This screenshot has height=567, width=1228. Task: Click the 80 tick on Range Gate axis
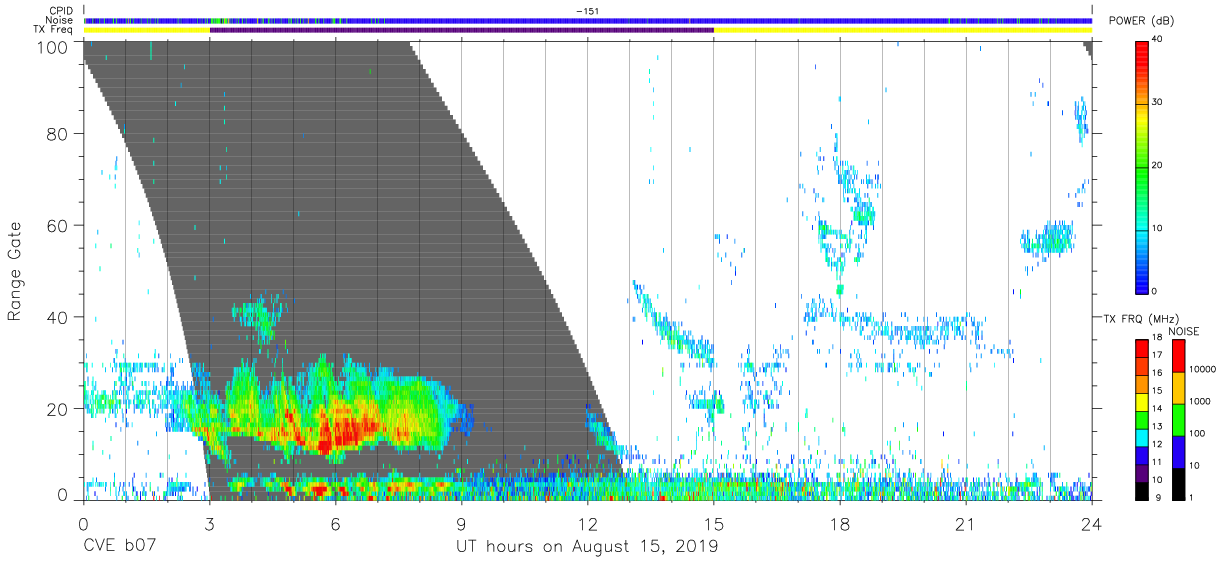point(57,133)
